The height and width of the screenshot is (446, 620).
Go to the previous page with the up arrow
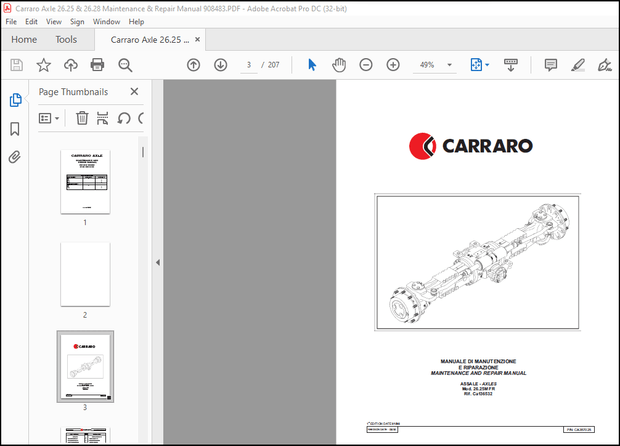click(193, 65)
